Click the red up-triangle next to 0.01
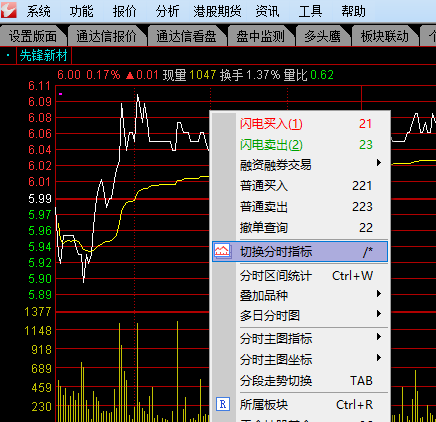Image resolution: width=436 pixels, height=422 pixels. tap(130, 76)
